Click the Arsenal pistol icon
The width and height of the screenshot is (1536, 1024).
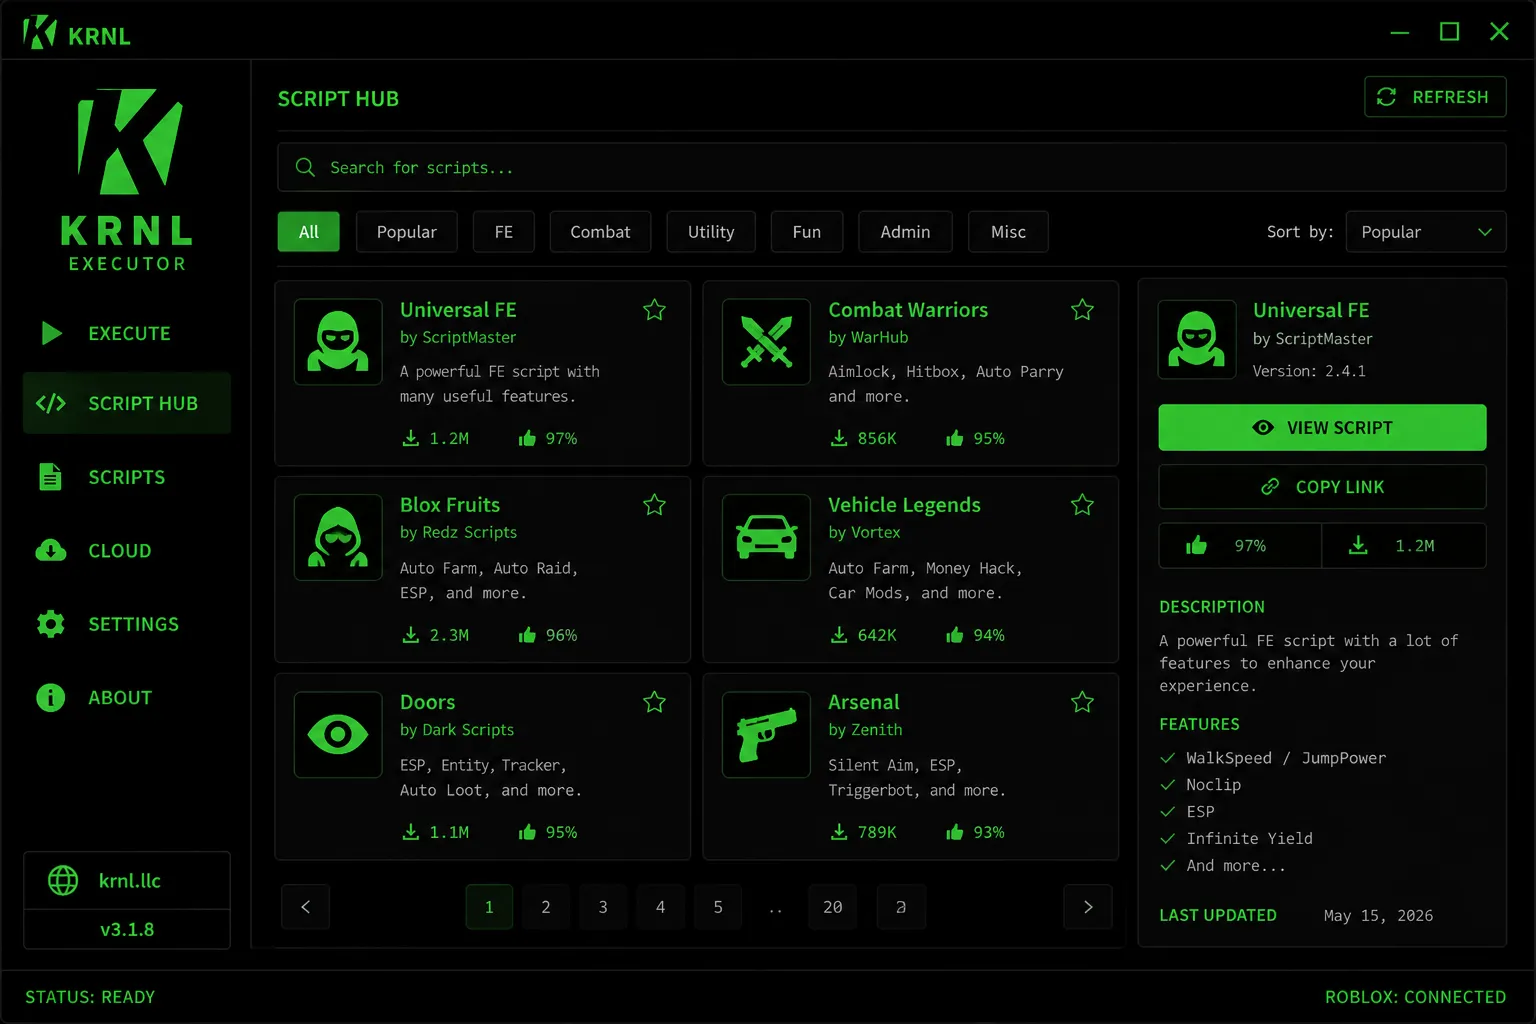point(766,734)
